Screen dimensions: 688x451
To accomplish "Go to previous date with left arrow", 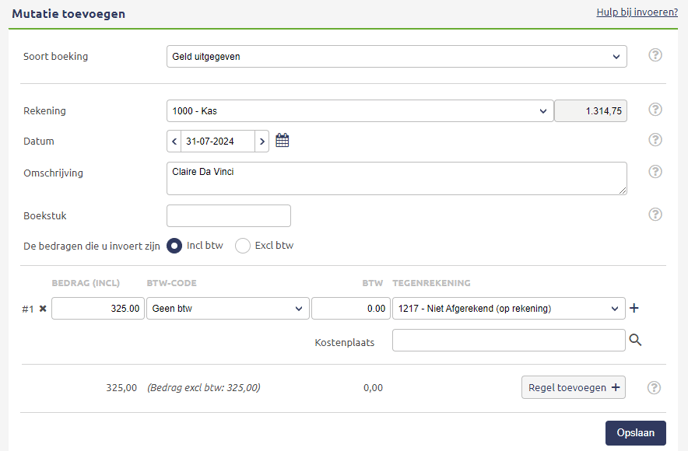I will pos(174,141).
